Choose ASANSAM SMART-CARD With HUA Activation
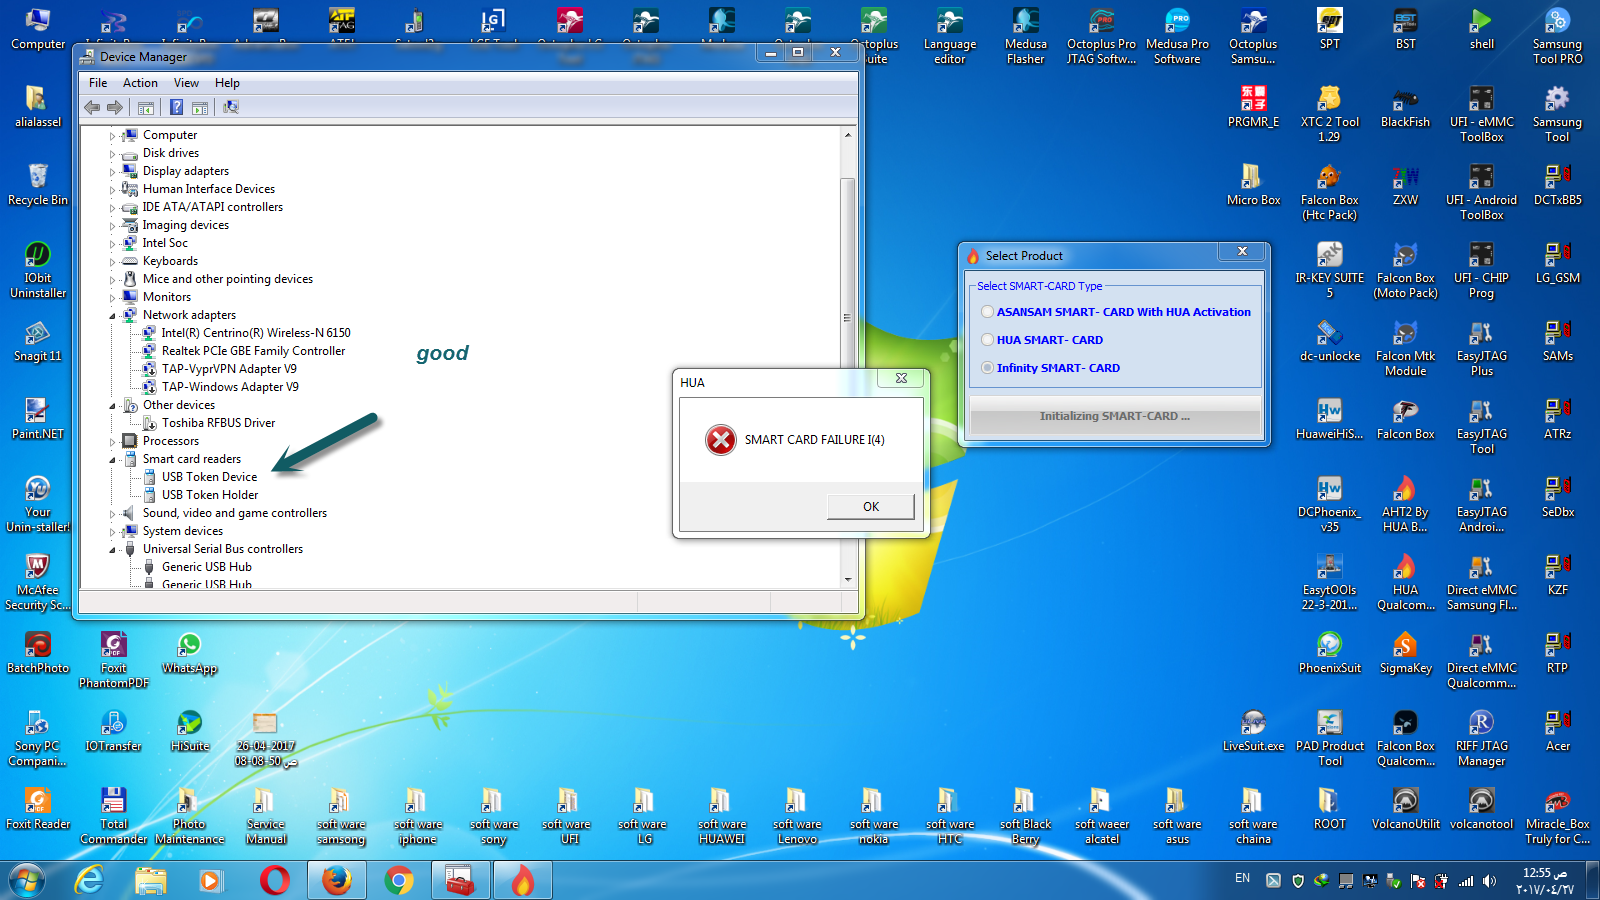The height and width of the screenshot is (900, 1600). (988, 312)
